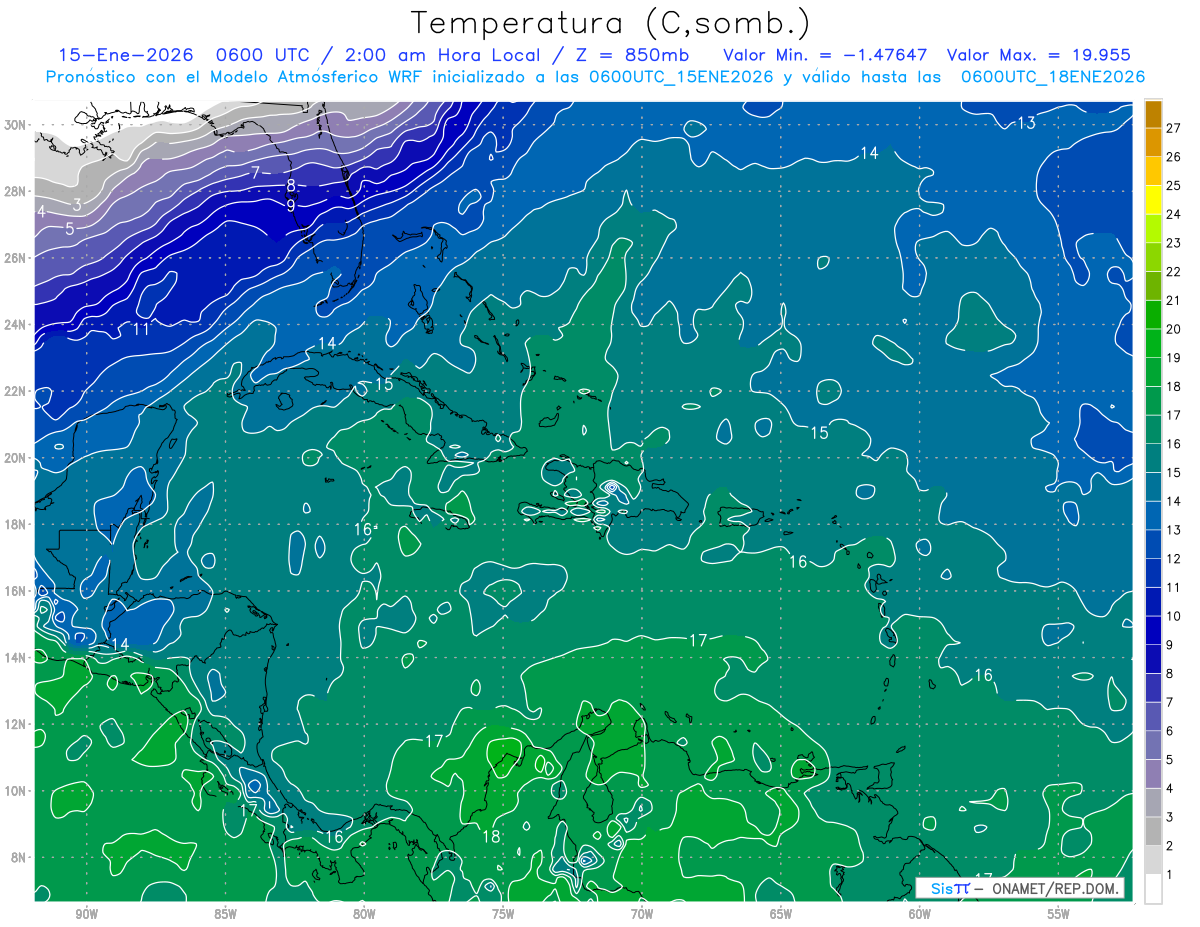Click the latitude axis label "16N"
1200x927 pixels.
(x=16, y=591)
